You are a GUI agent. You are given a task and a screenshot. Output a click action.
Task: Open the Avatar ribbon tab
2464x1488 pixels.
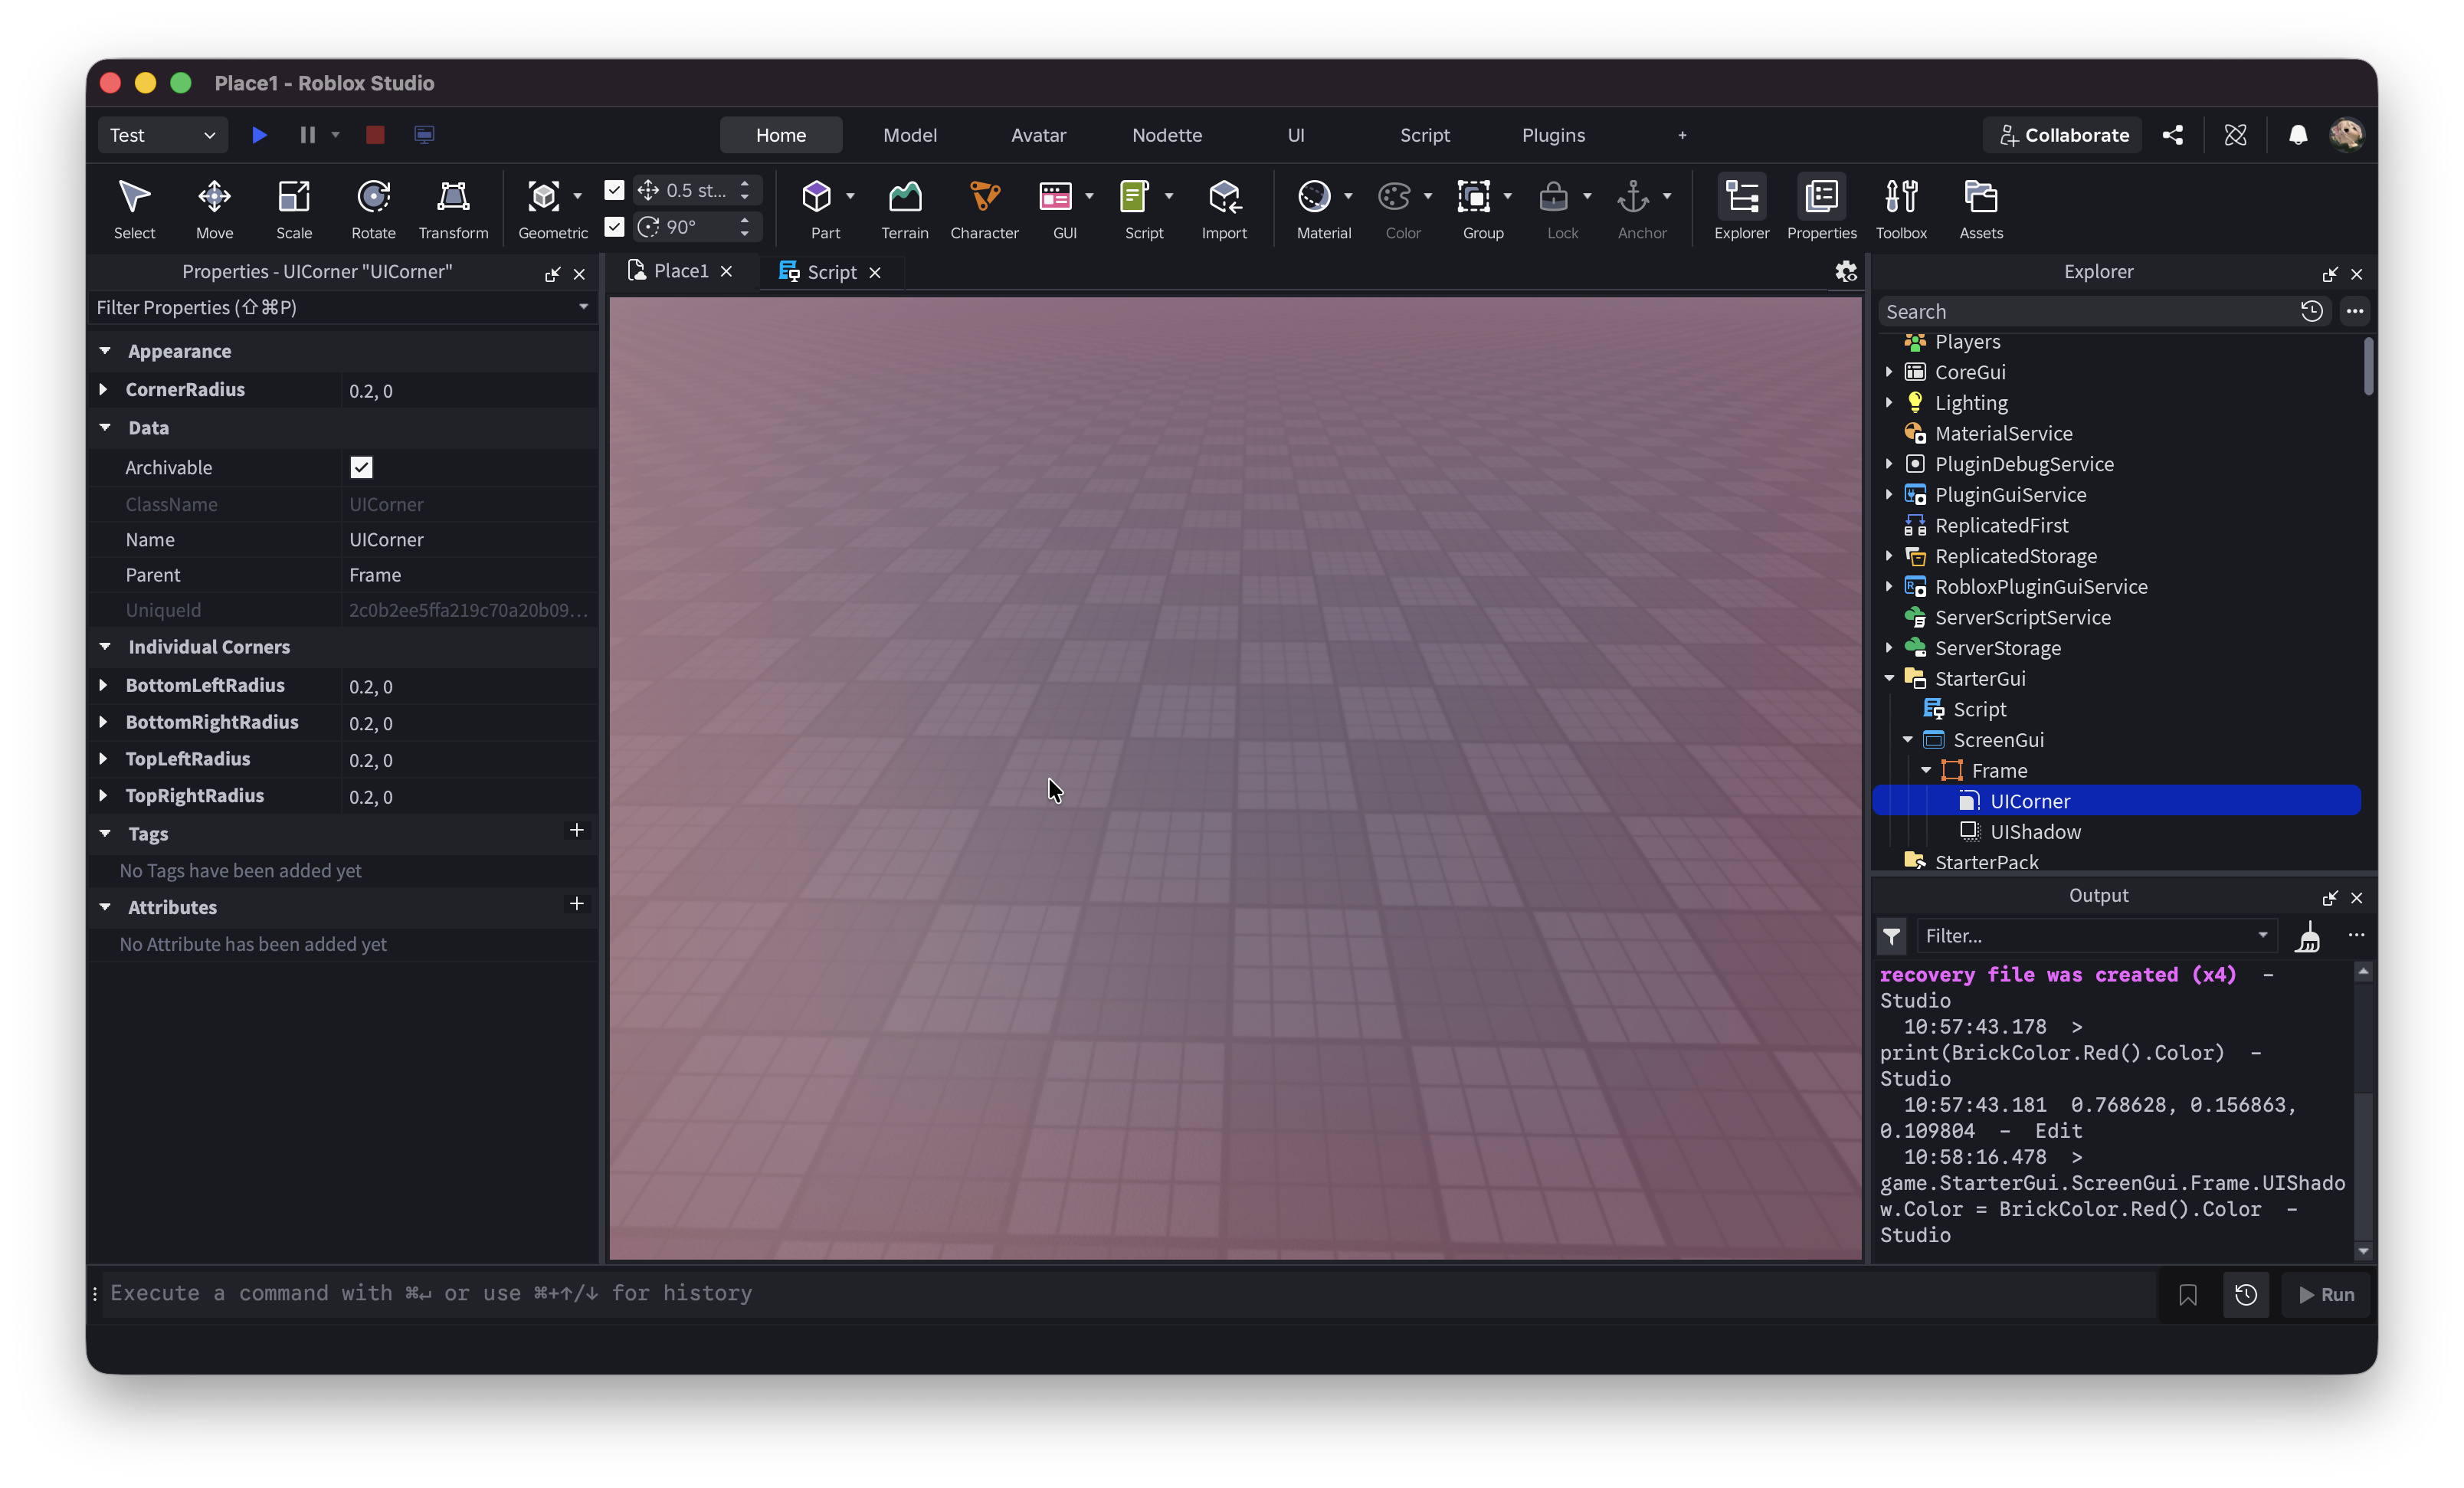pyautogui.click(x=1038, y=135)
